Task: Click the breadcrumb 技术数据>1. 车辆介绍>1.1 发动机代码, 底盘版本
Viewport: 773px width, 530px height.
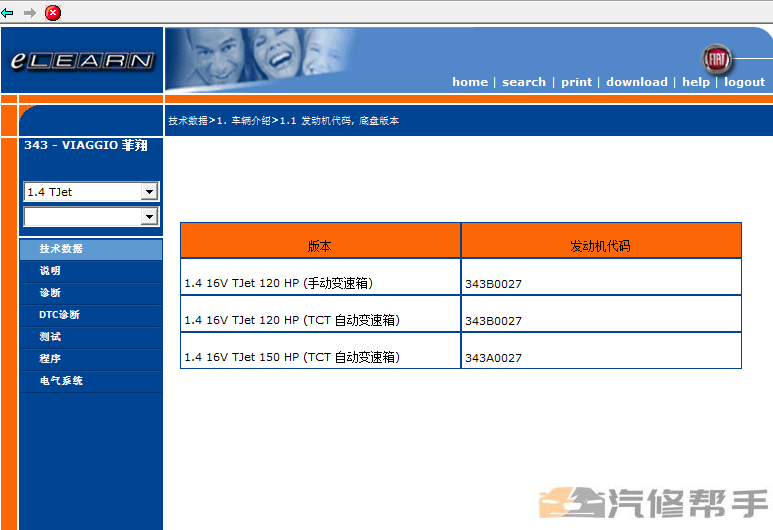Action: click(283, 121)
